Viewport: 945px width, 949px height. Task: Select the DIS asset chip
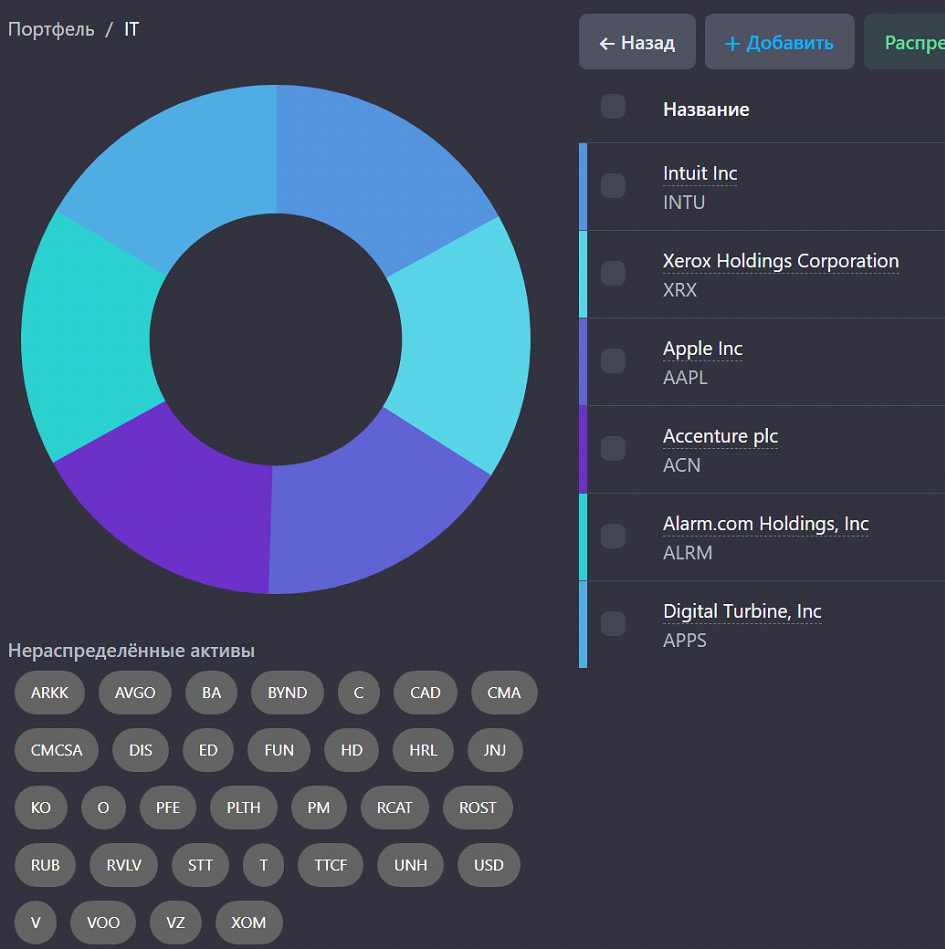(140, 750)
